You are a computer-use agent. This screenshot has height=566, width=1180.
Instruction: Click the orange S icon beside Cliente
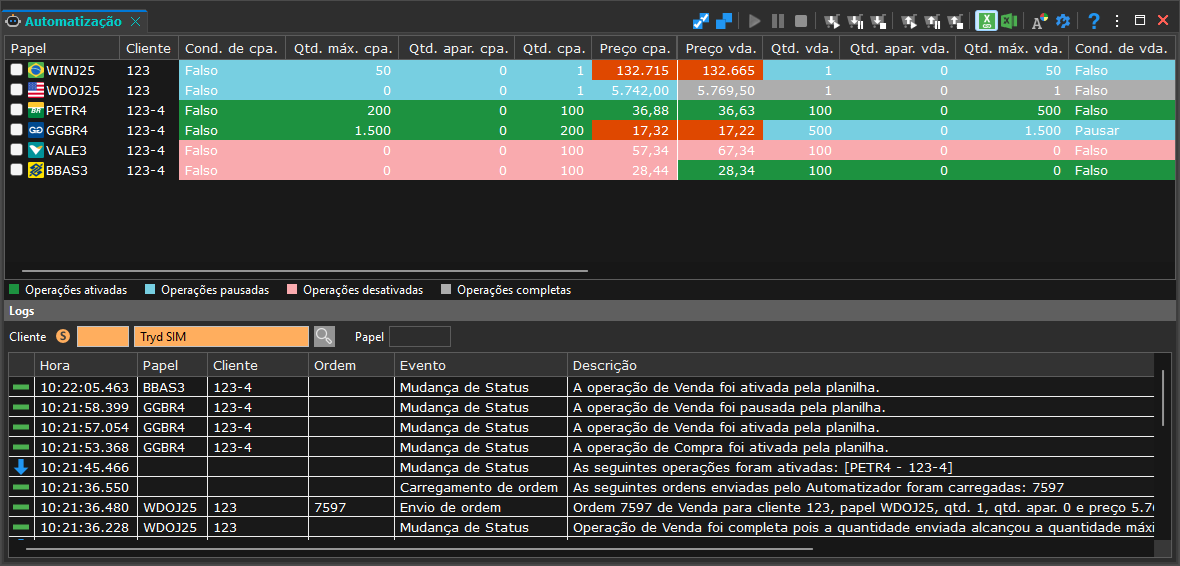[64, 336]
